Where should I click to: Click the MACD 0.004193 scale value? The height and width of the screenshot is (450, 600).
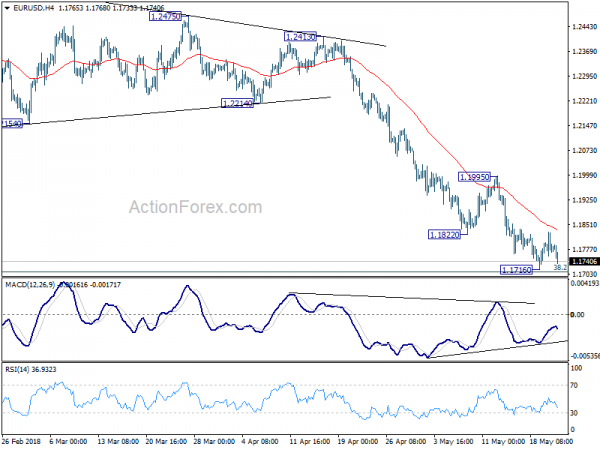coord(585,284)
